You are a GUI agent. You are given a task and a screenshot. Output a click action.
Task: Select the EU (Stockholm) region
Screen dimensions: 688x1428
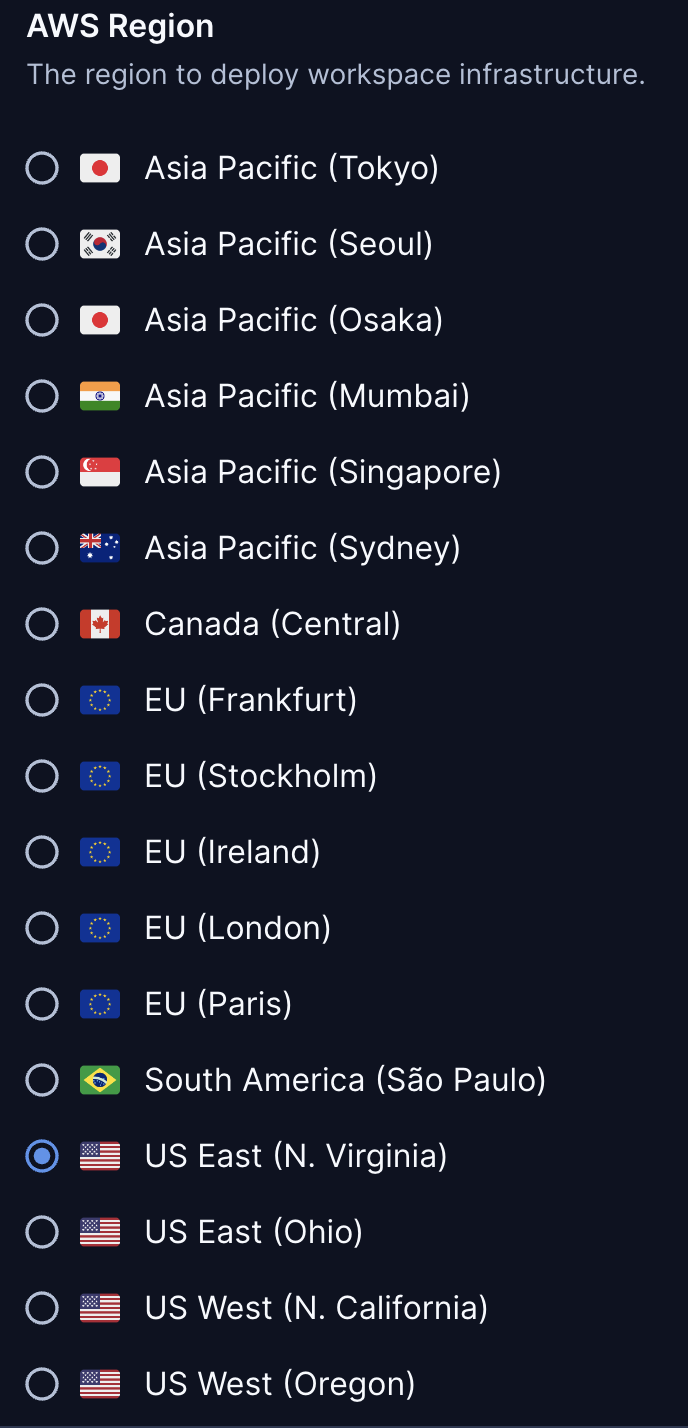pos(42,776)
